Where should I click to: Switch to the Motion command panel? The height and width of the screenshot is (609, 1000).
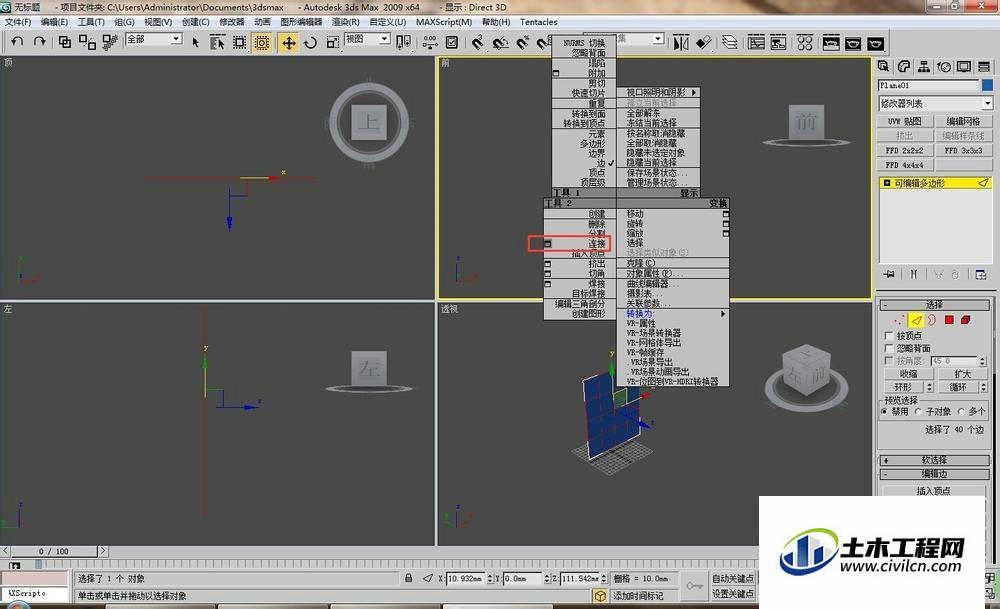(944, 67)
